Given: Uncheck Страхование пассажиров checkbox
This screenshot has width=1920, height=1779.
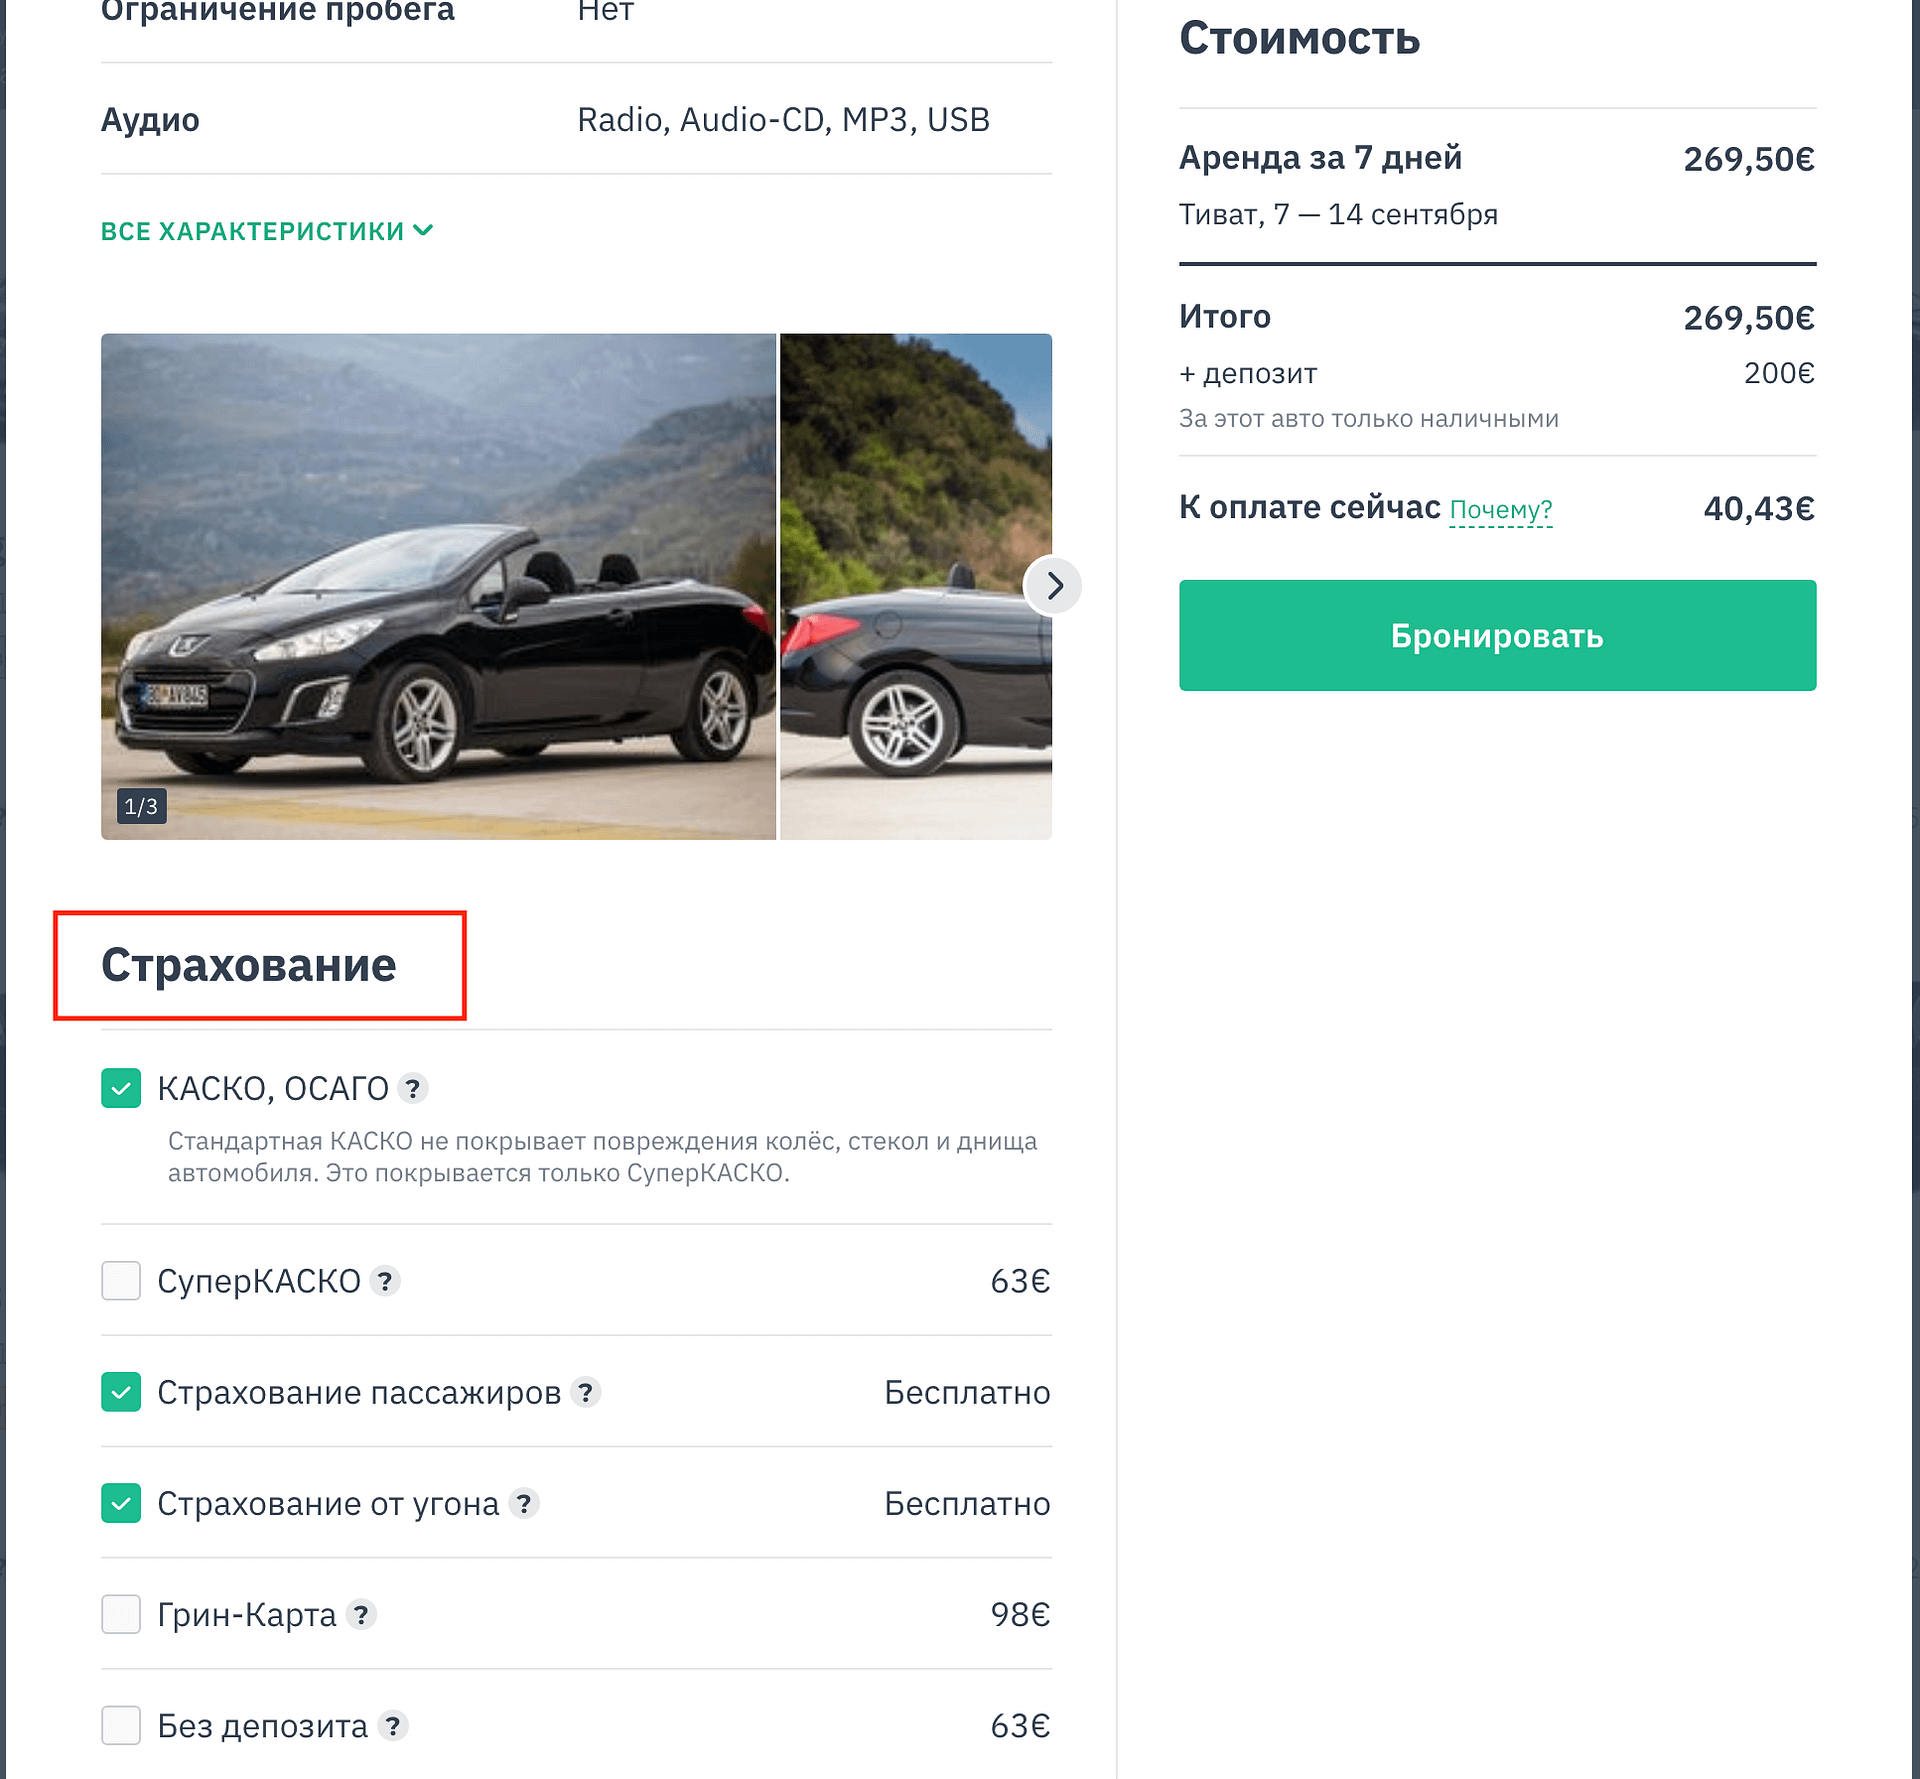Looking at the screenshot, I should point(121,1392).
